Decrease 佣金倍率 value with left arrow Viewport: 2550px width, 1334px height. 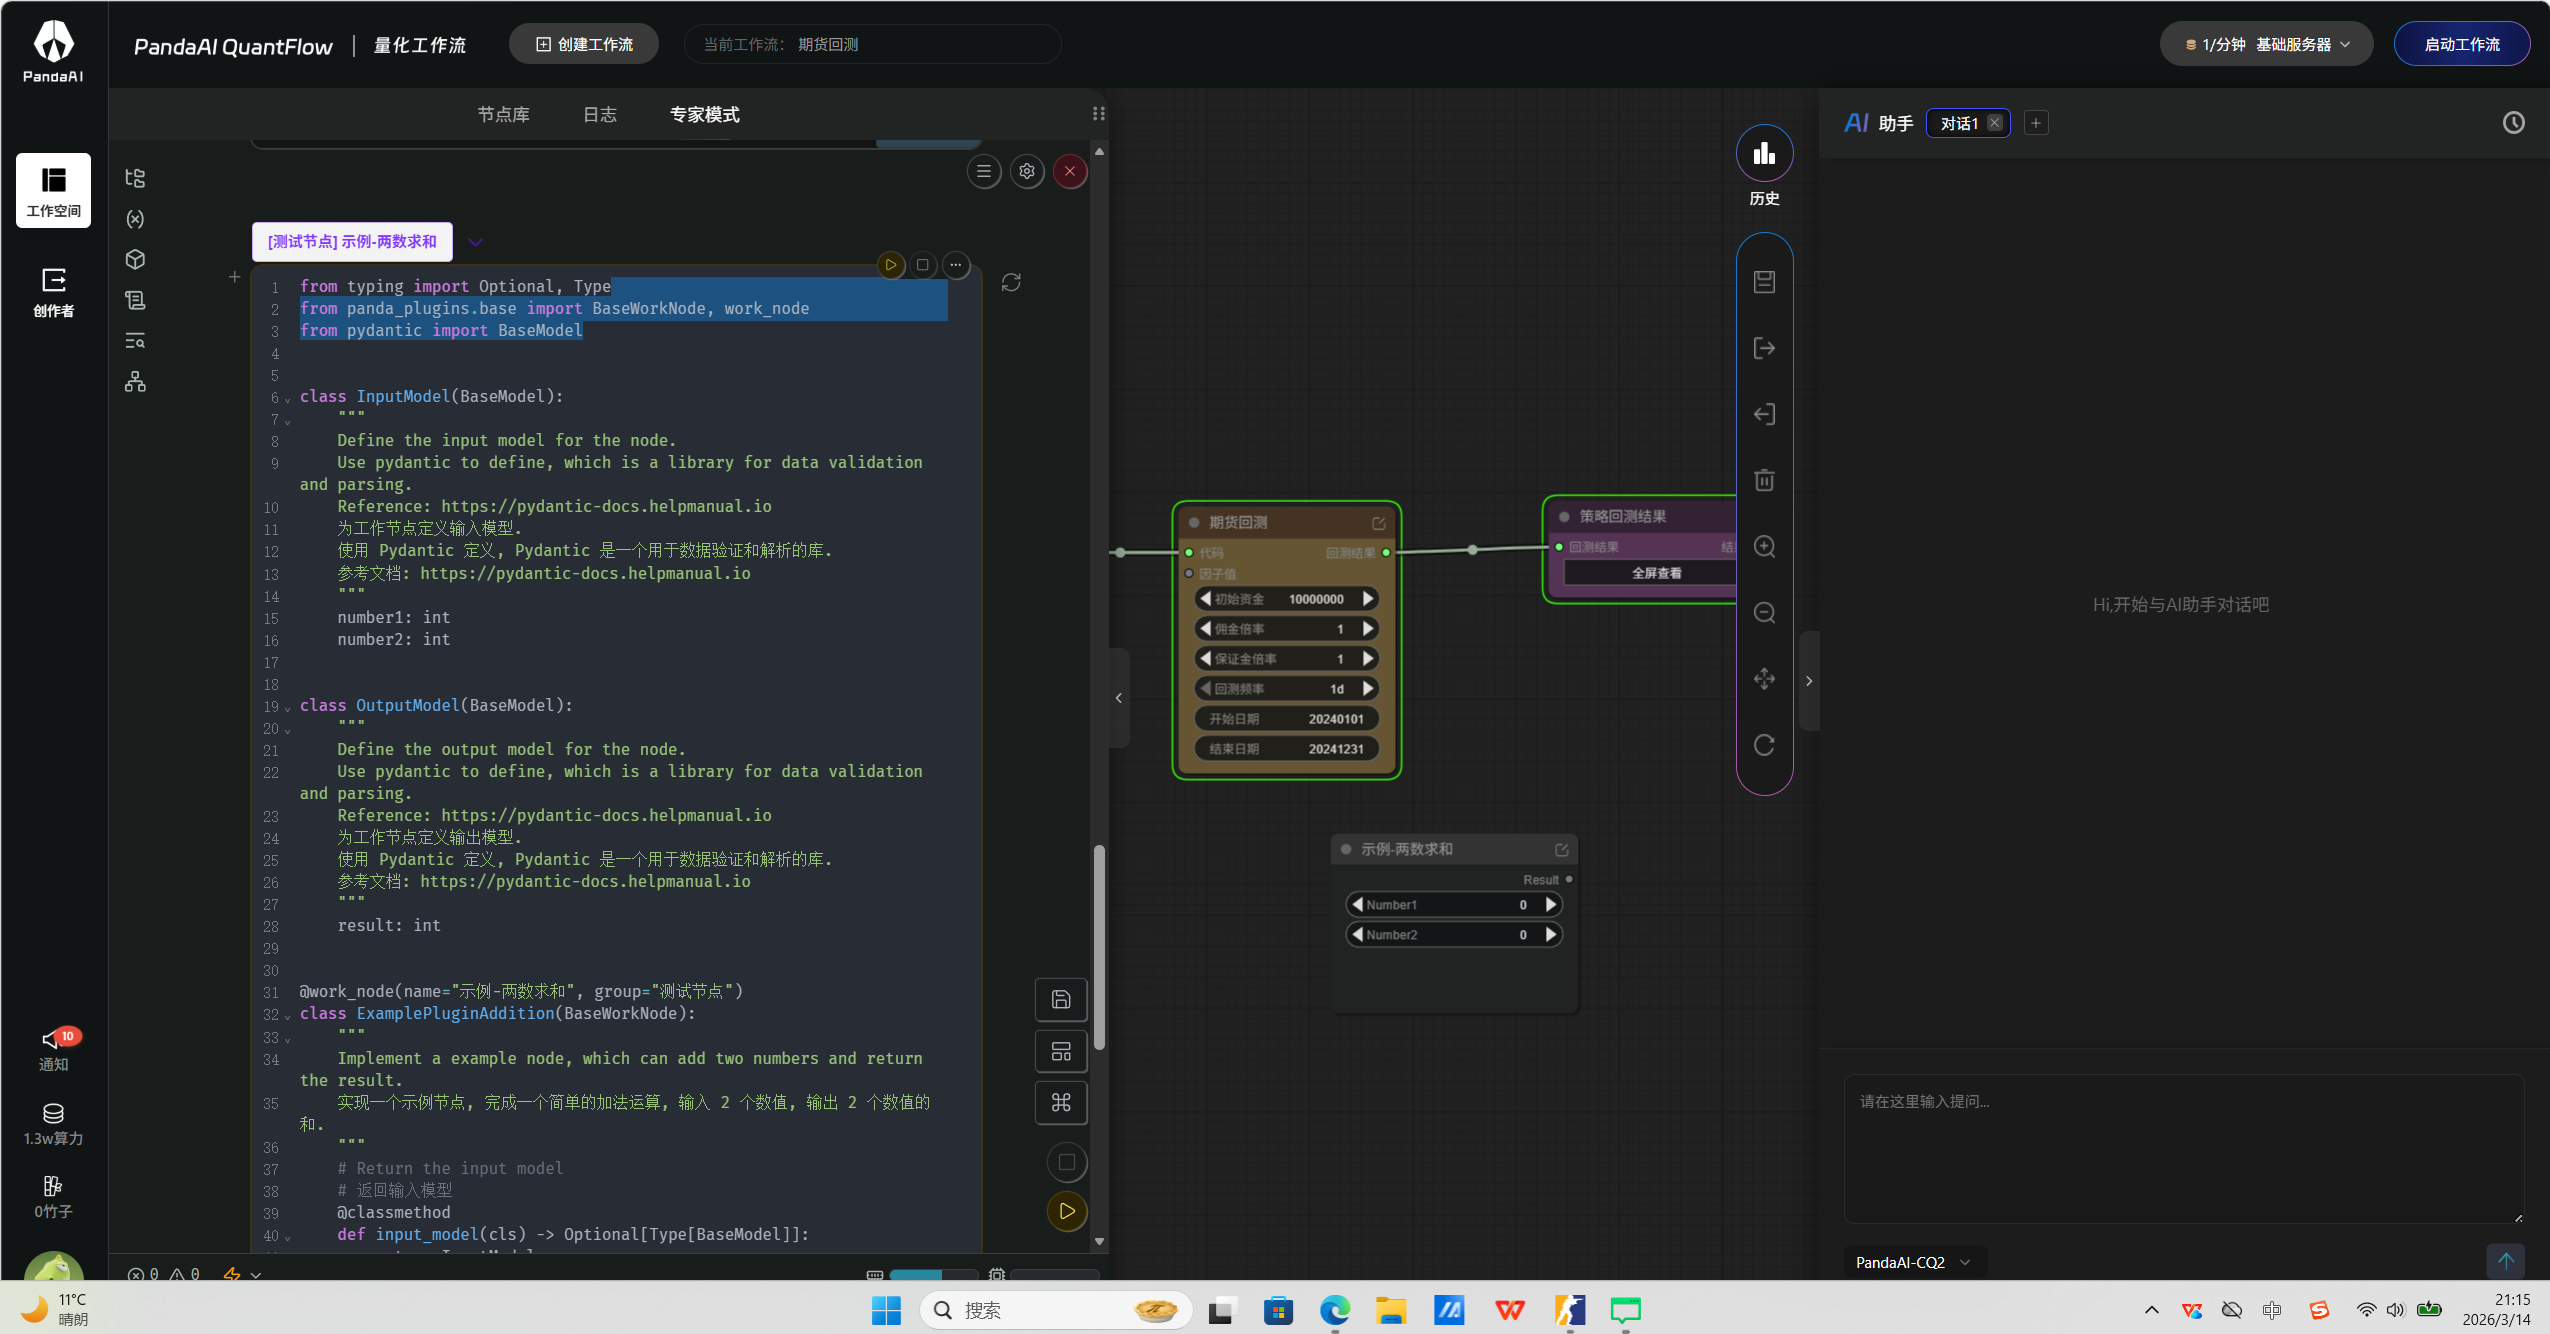pyautogui.click(x=1205, y=628)
